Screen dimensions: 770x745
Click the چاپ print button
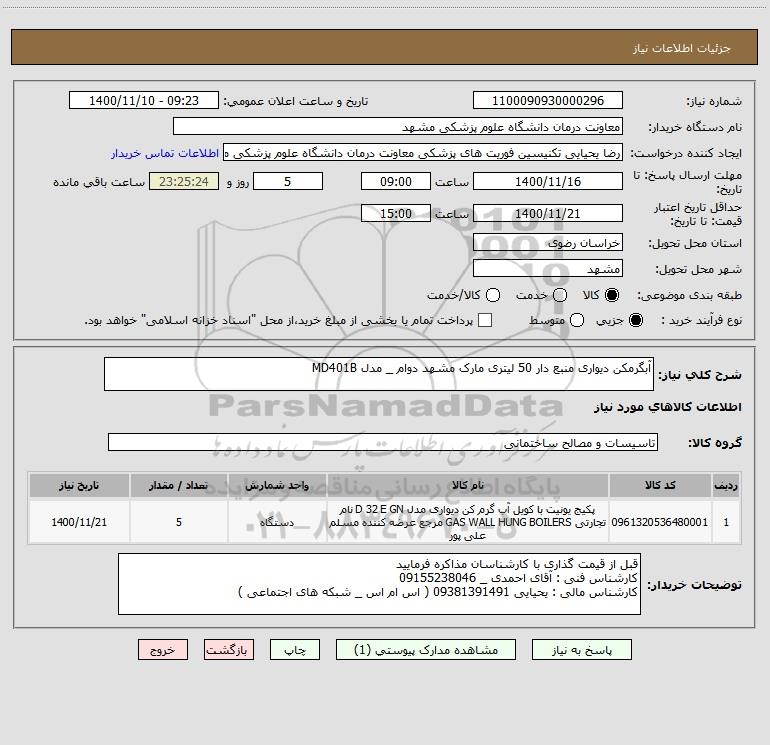coord(295,650)
